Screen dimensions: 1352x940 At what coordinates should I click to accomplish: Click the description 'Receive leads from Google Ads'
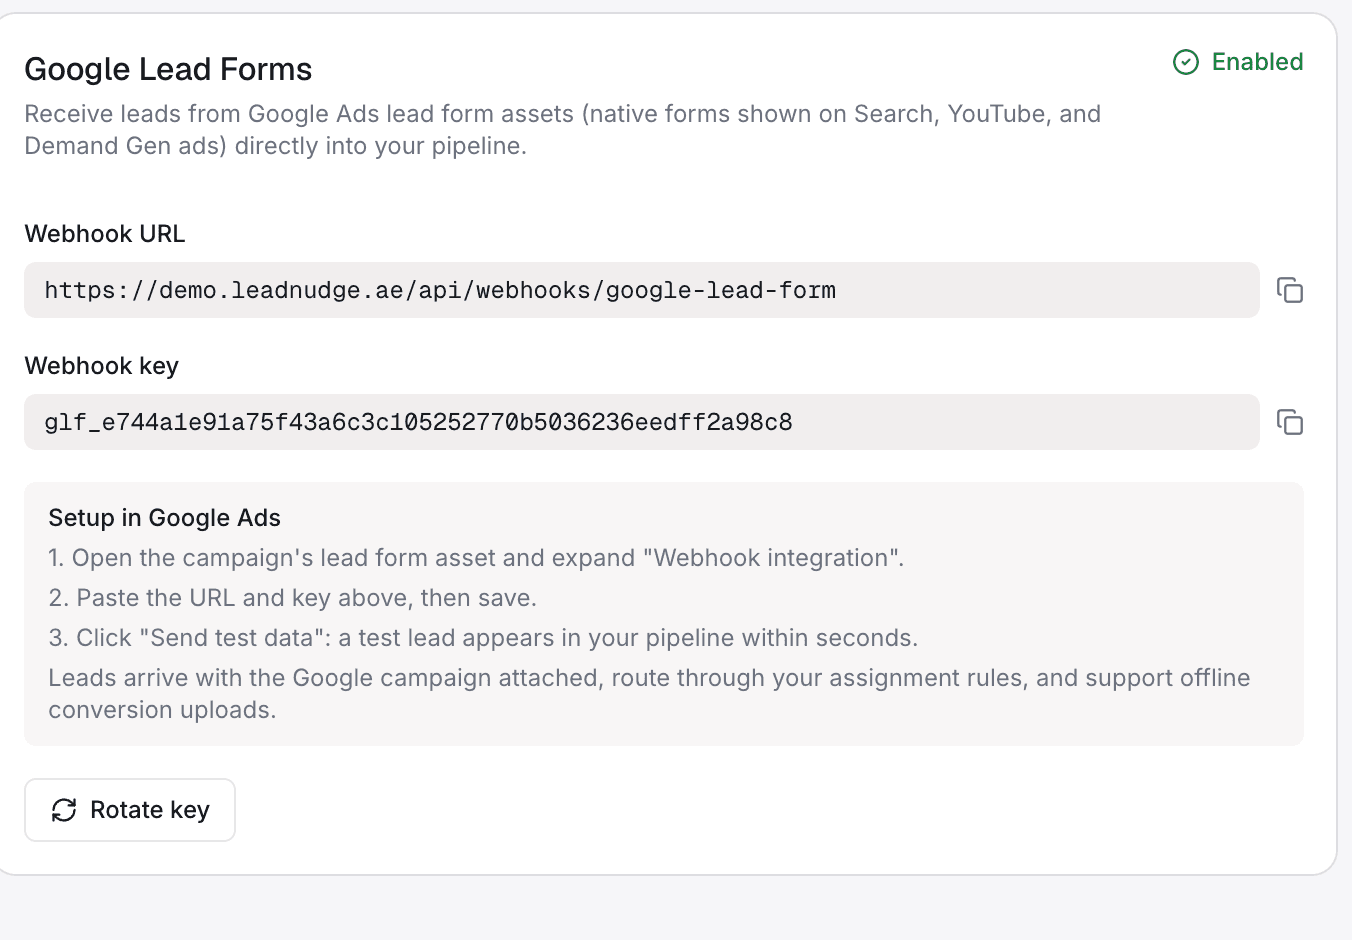[562, 130]
